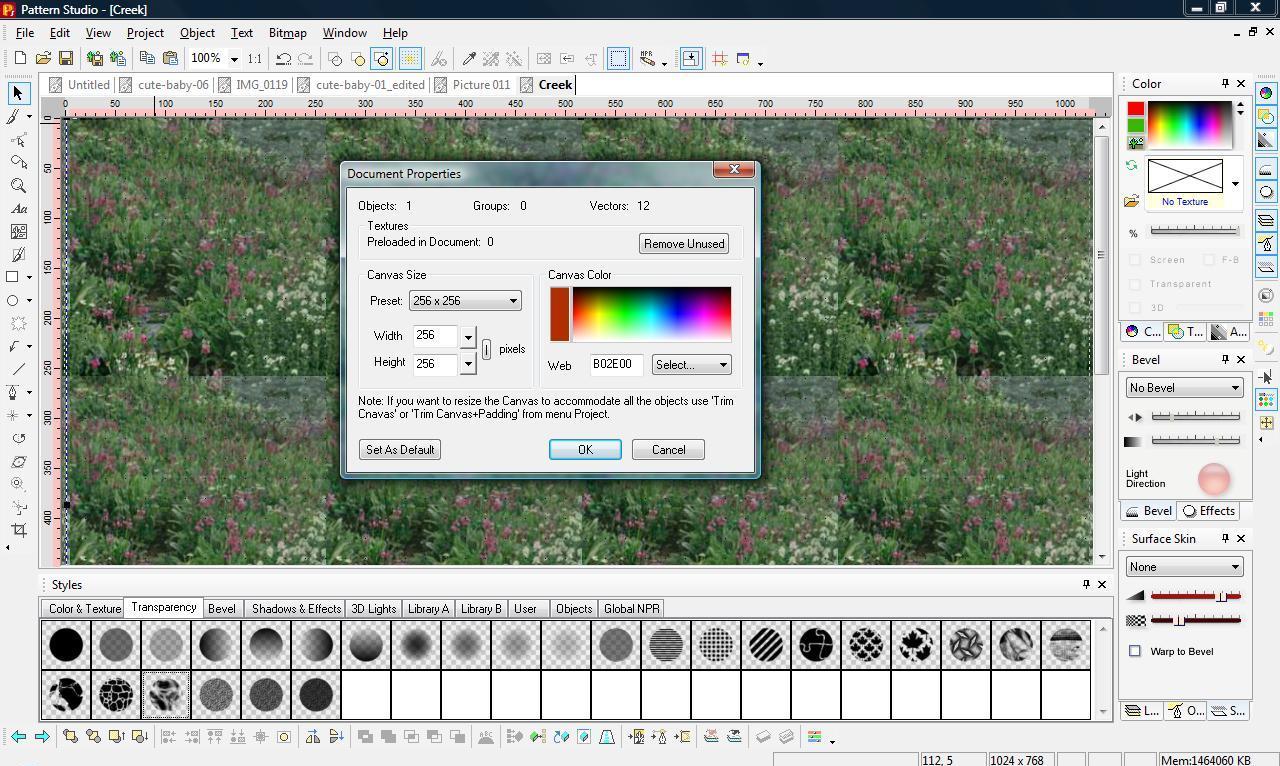Open the Canvas Color Select dropdown
This screenshot has width=1280, height=766.
(691, 364)
